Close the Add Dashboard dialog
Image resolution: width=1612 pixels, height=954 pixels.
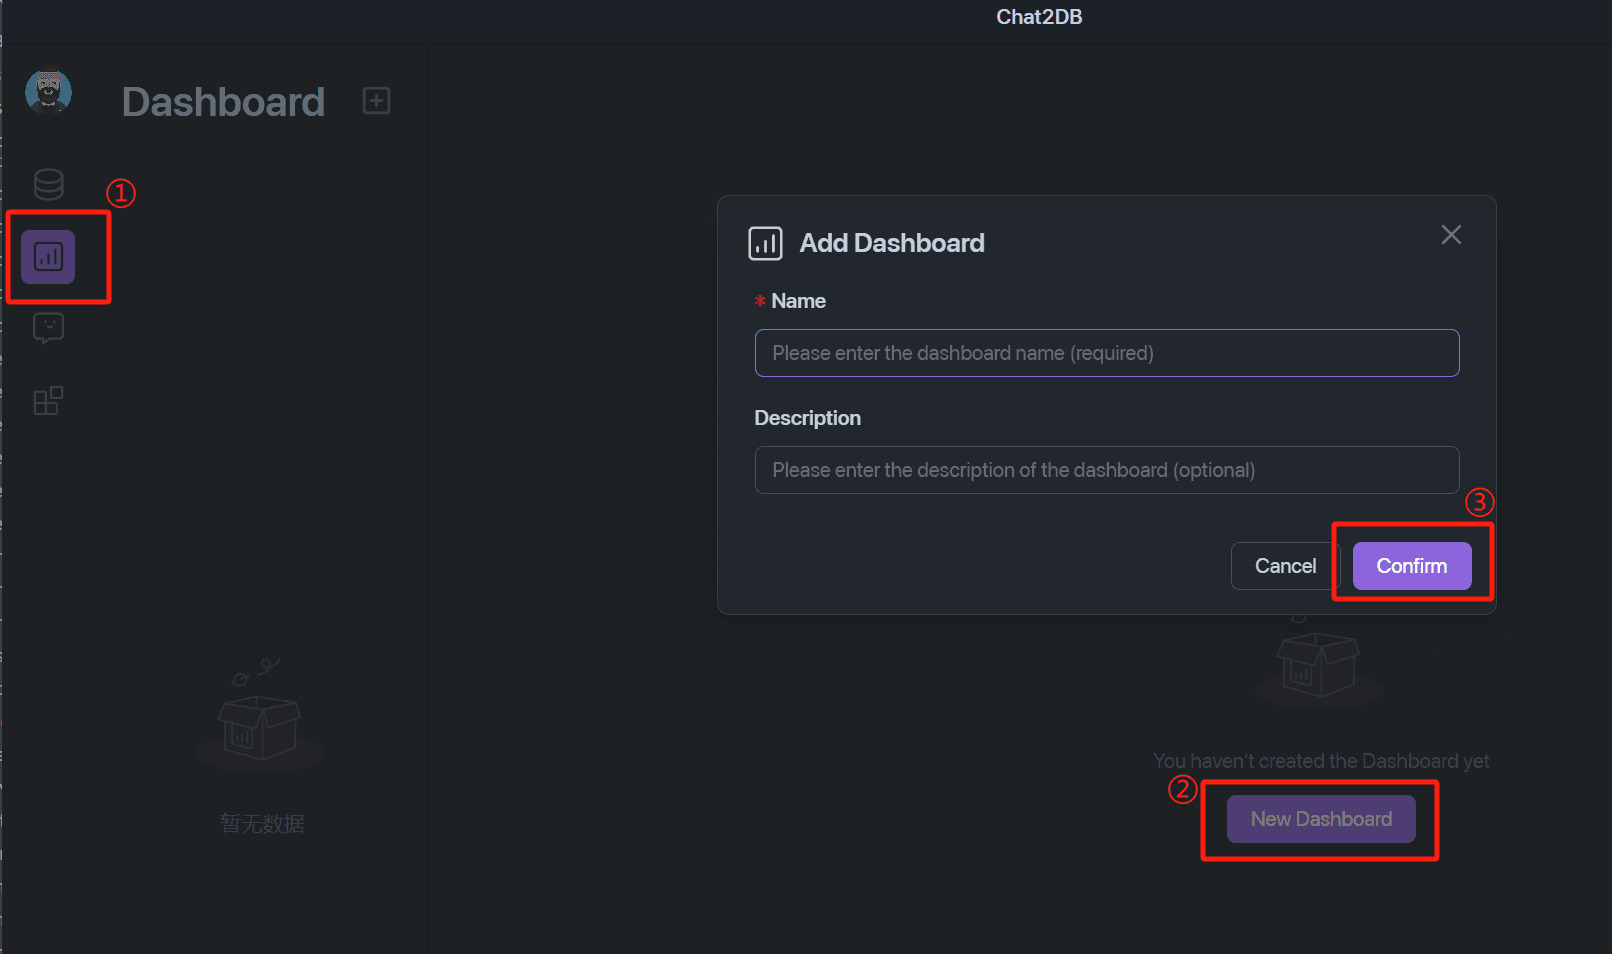1451,234
